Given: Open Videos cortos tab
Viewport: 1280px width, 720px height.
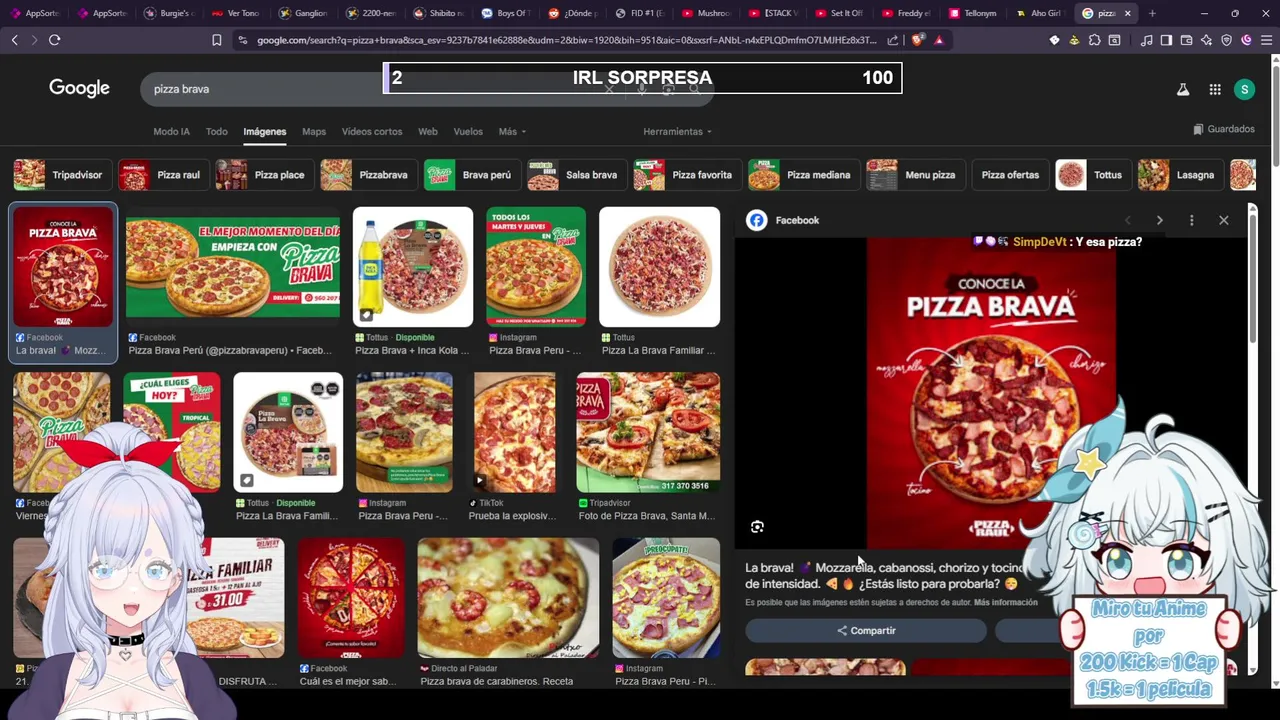Looking at the screenshot, I should coord(372,131).
